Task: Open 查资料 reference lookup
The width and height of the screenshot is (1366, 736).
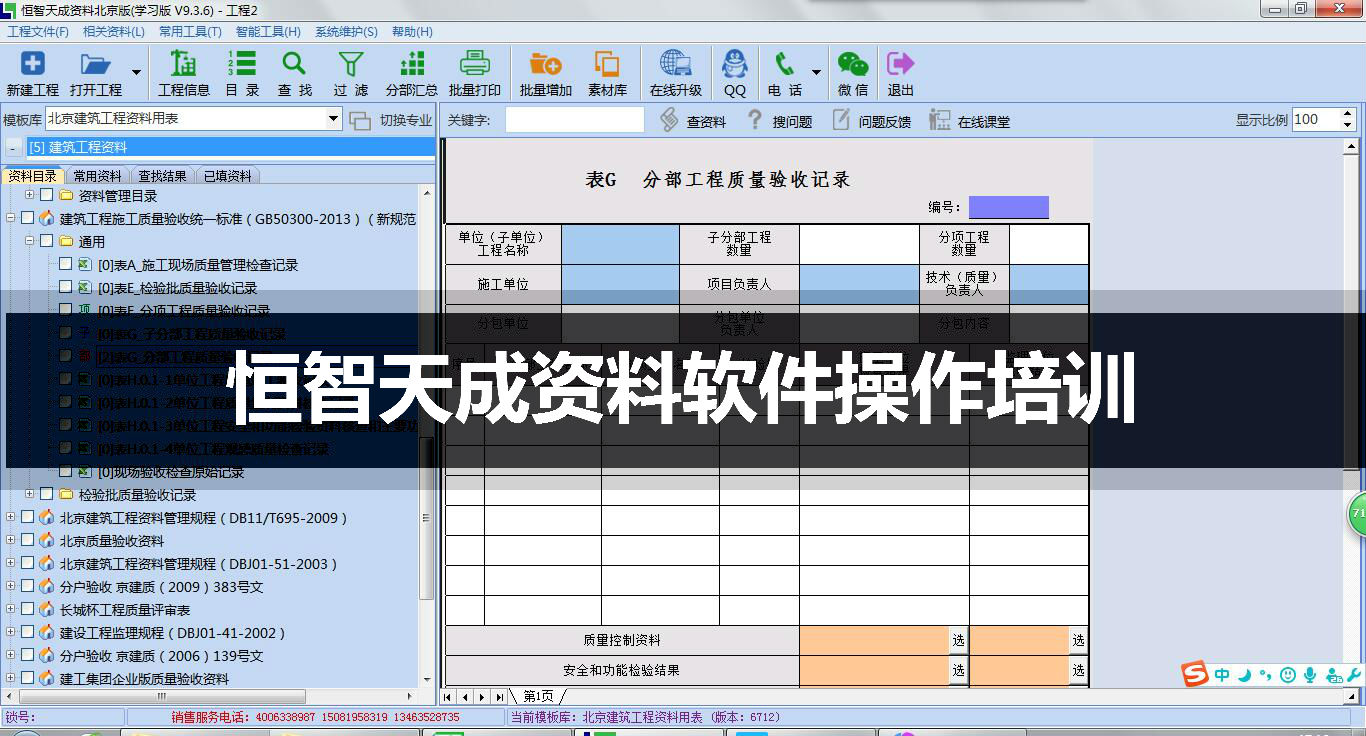Action: (x=693, y=120)
